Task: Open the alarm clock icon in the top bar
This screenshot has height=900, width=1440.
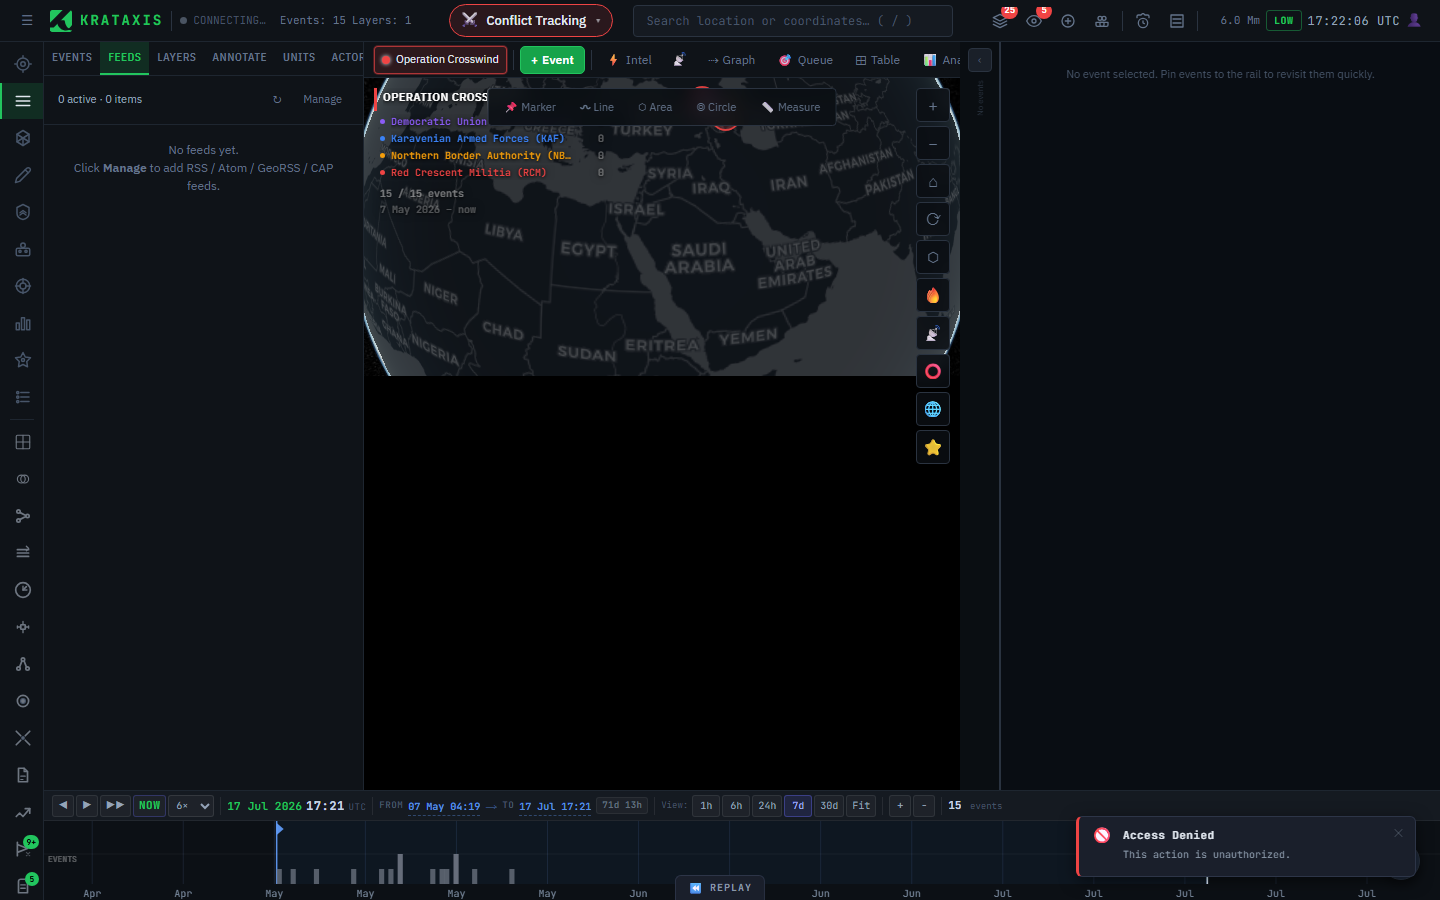Action: (x=1143, y=20)
